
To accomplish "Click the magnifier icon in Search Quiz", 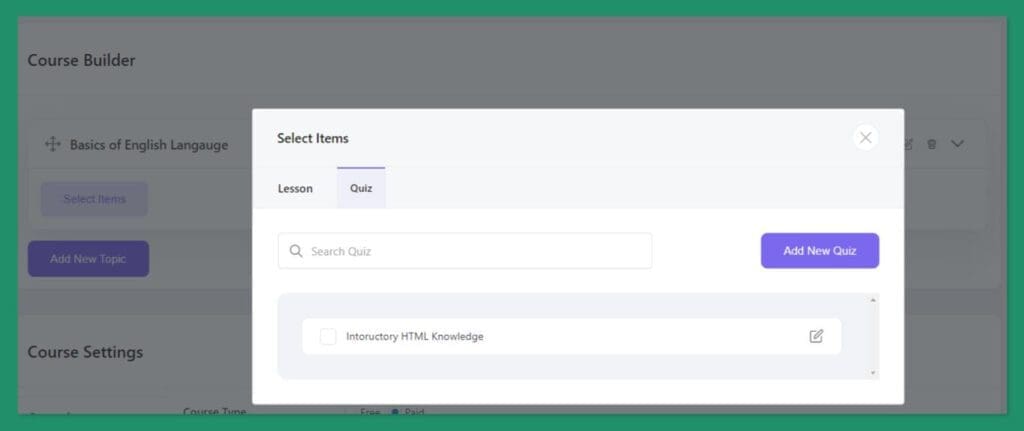I will click(296, 251).
